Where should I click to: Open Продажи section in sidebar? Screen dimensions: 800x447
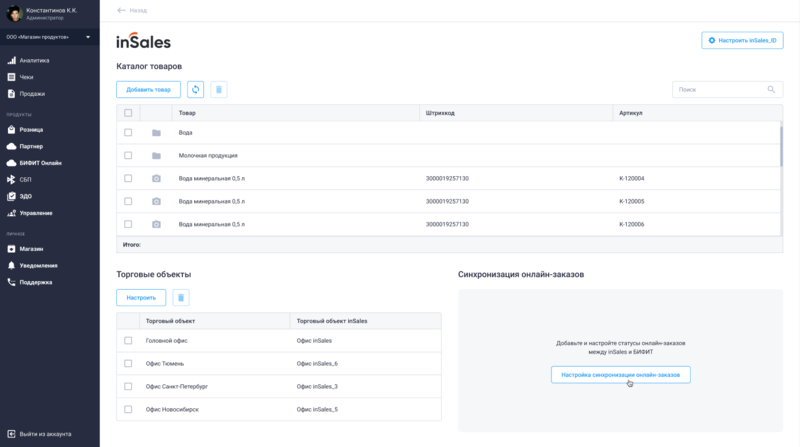click(x=26, y=94)
